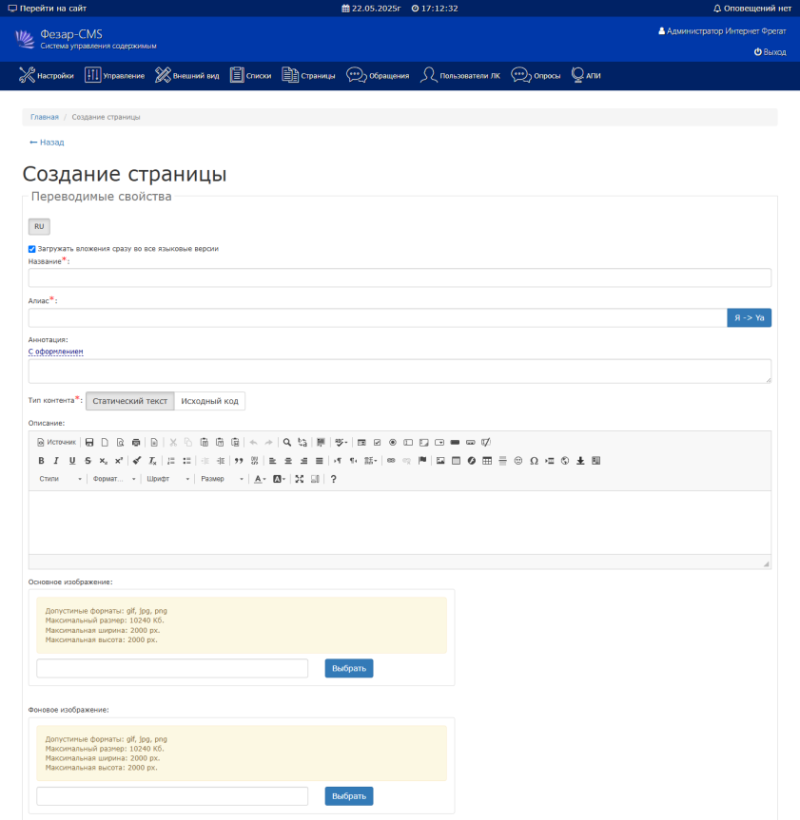The width and height of the screenshot is (800, 820).
Task: Insert image using editor toolbar icon
Action: 440,461
